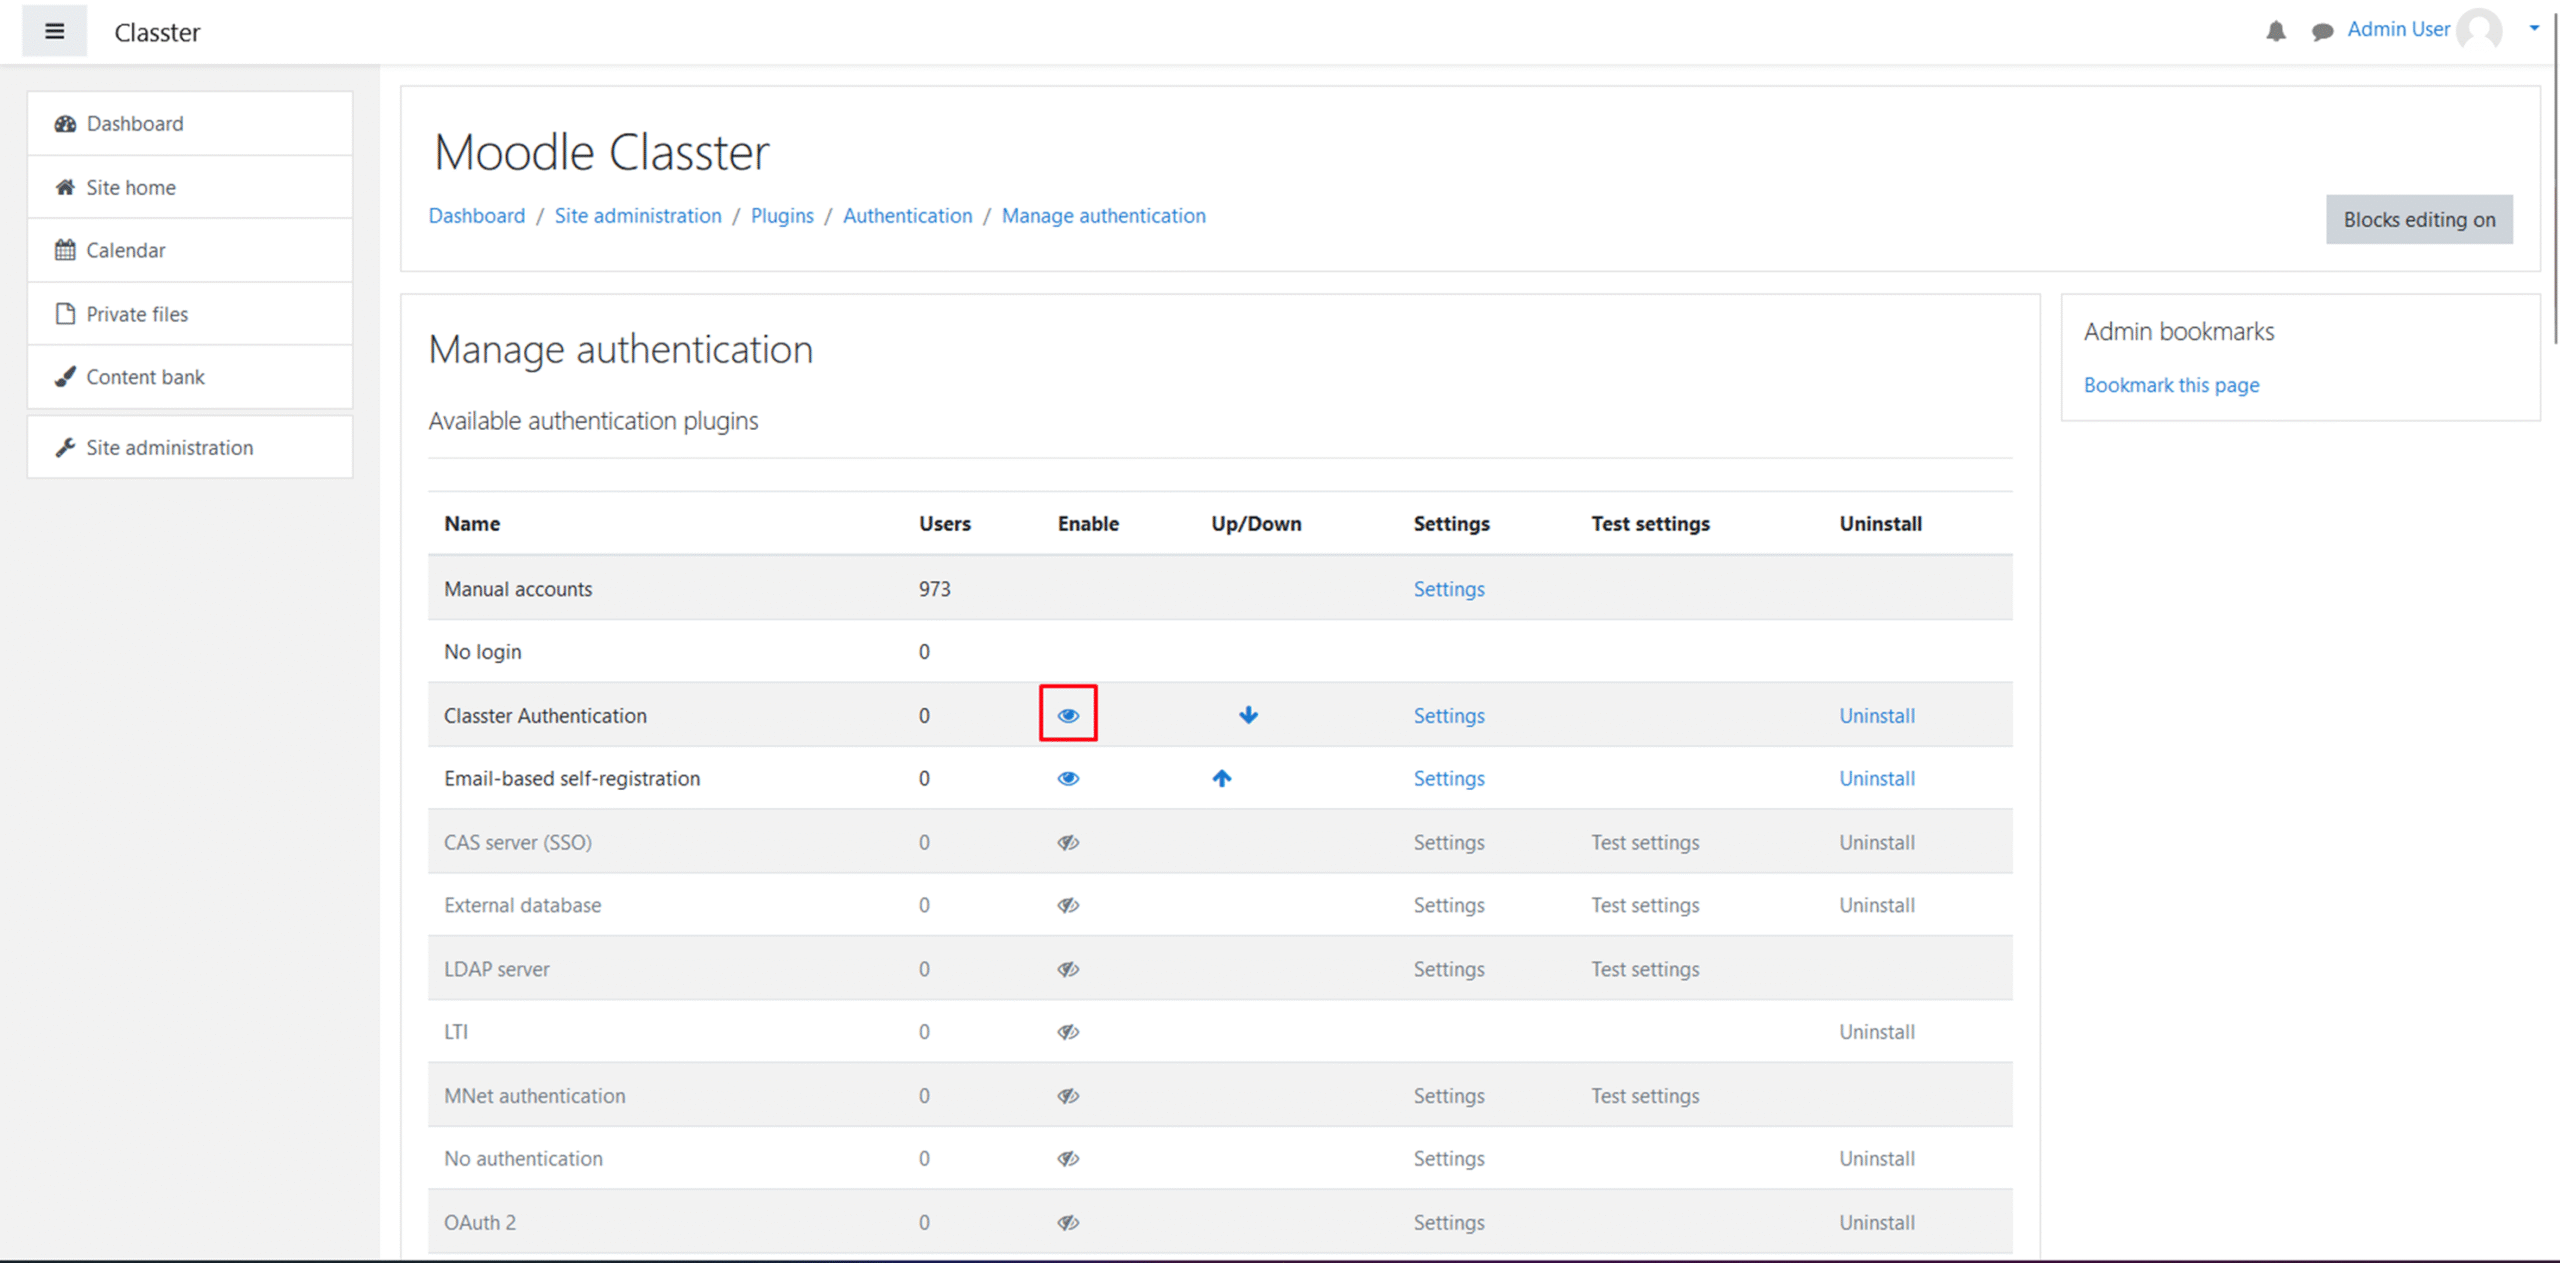Uninstall Email-based self-registration plugin
2560x1263 pixels.
coord(1877,779)
